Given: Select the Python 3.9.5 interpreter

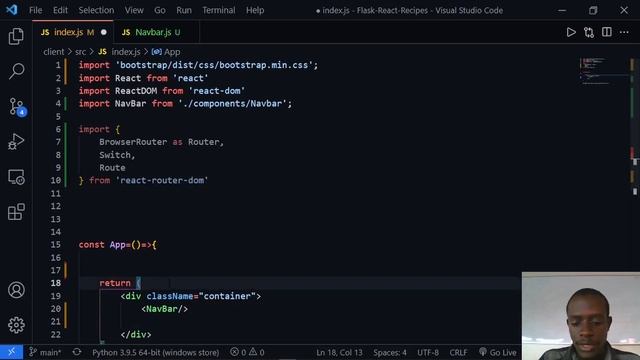Looking at the screenshot, I should [156, 352].
